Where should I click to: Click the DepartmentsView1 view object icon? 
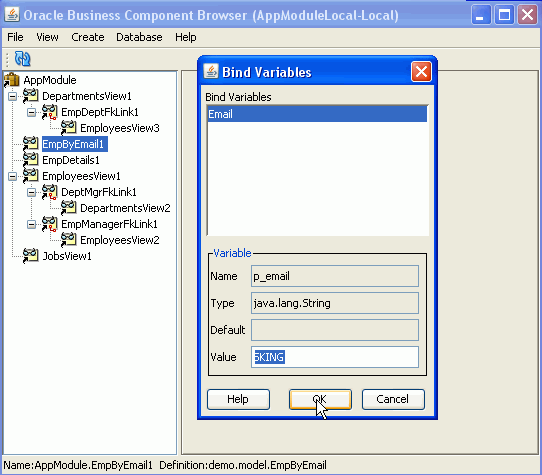point(30,96)
